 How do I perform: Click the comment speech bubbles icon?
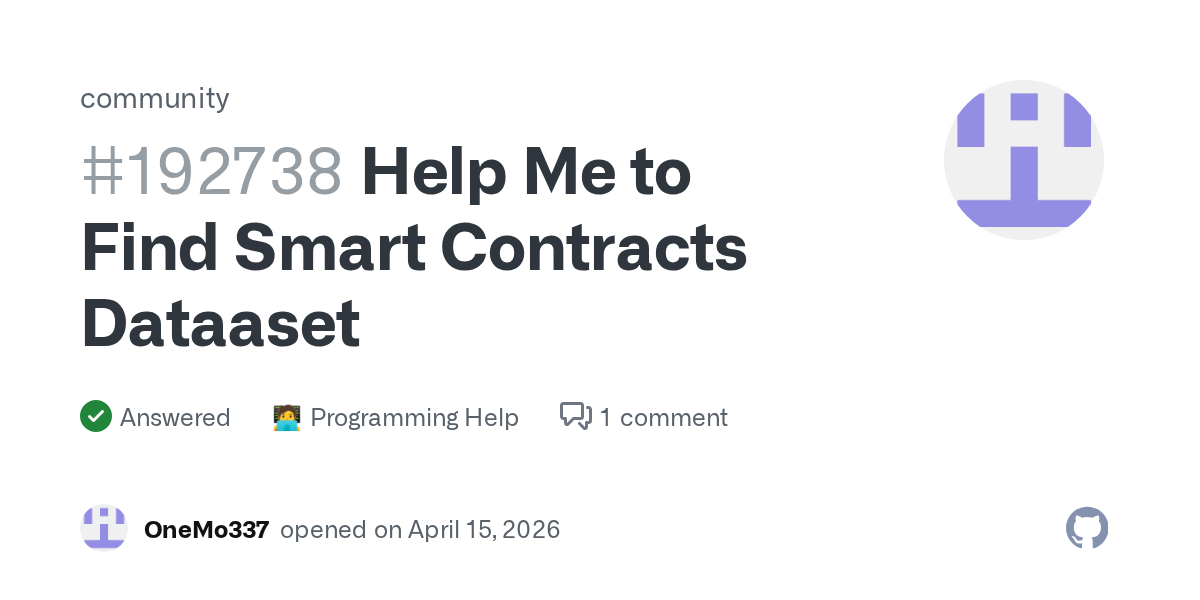[575, 416]
